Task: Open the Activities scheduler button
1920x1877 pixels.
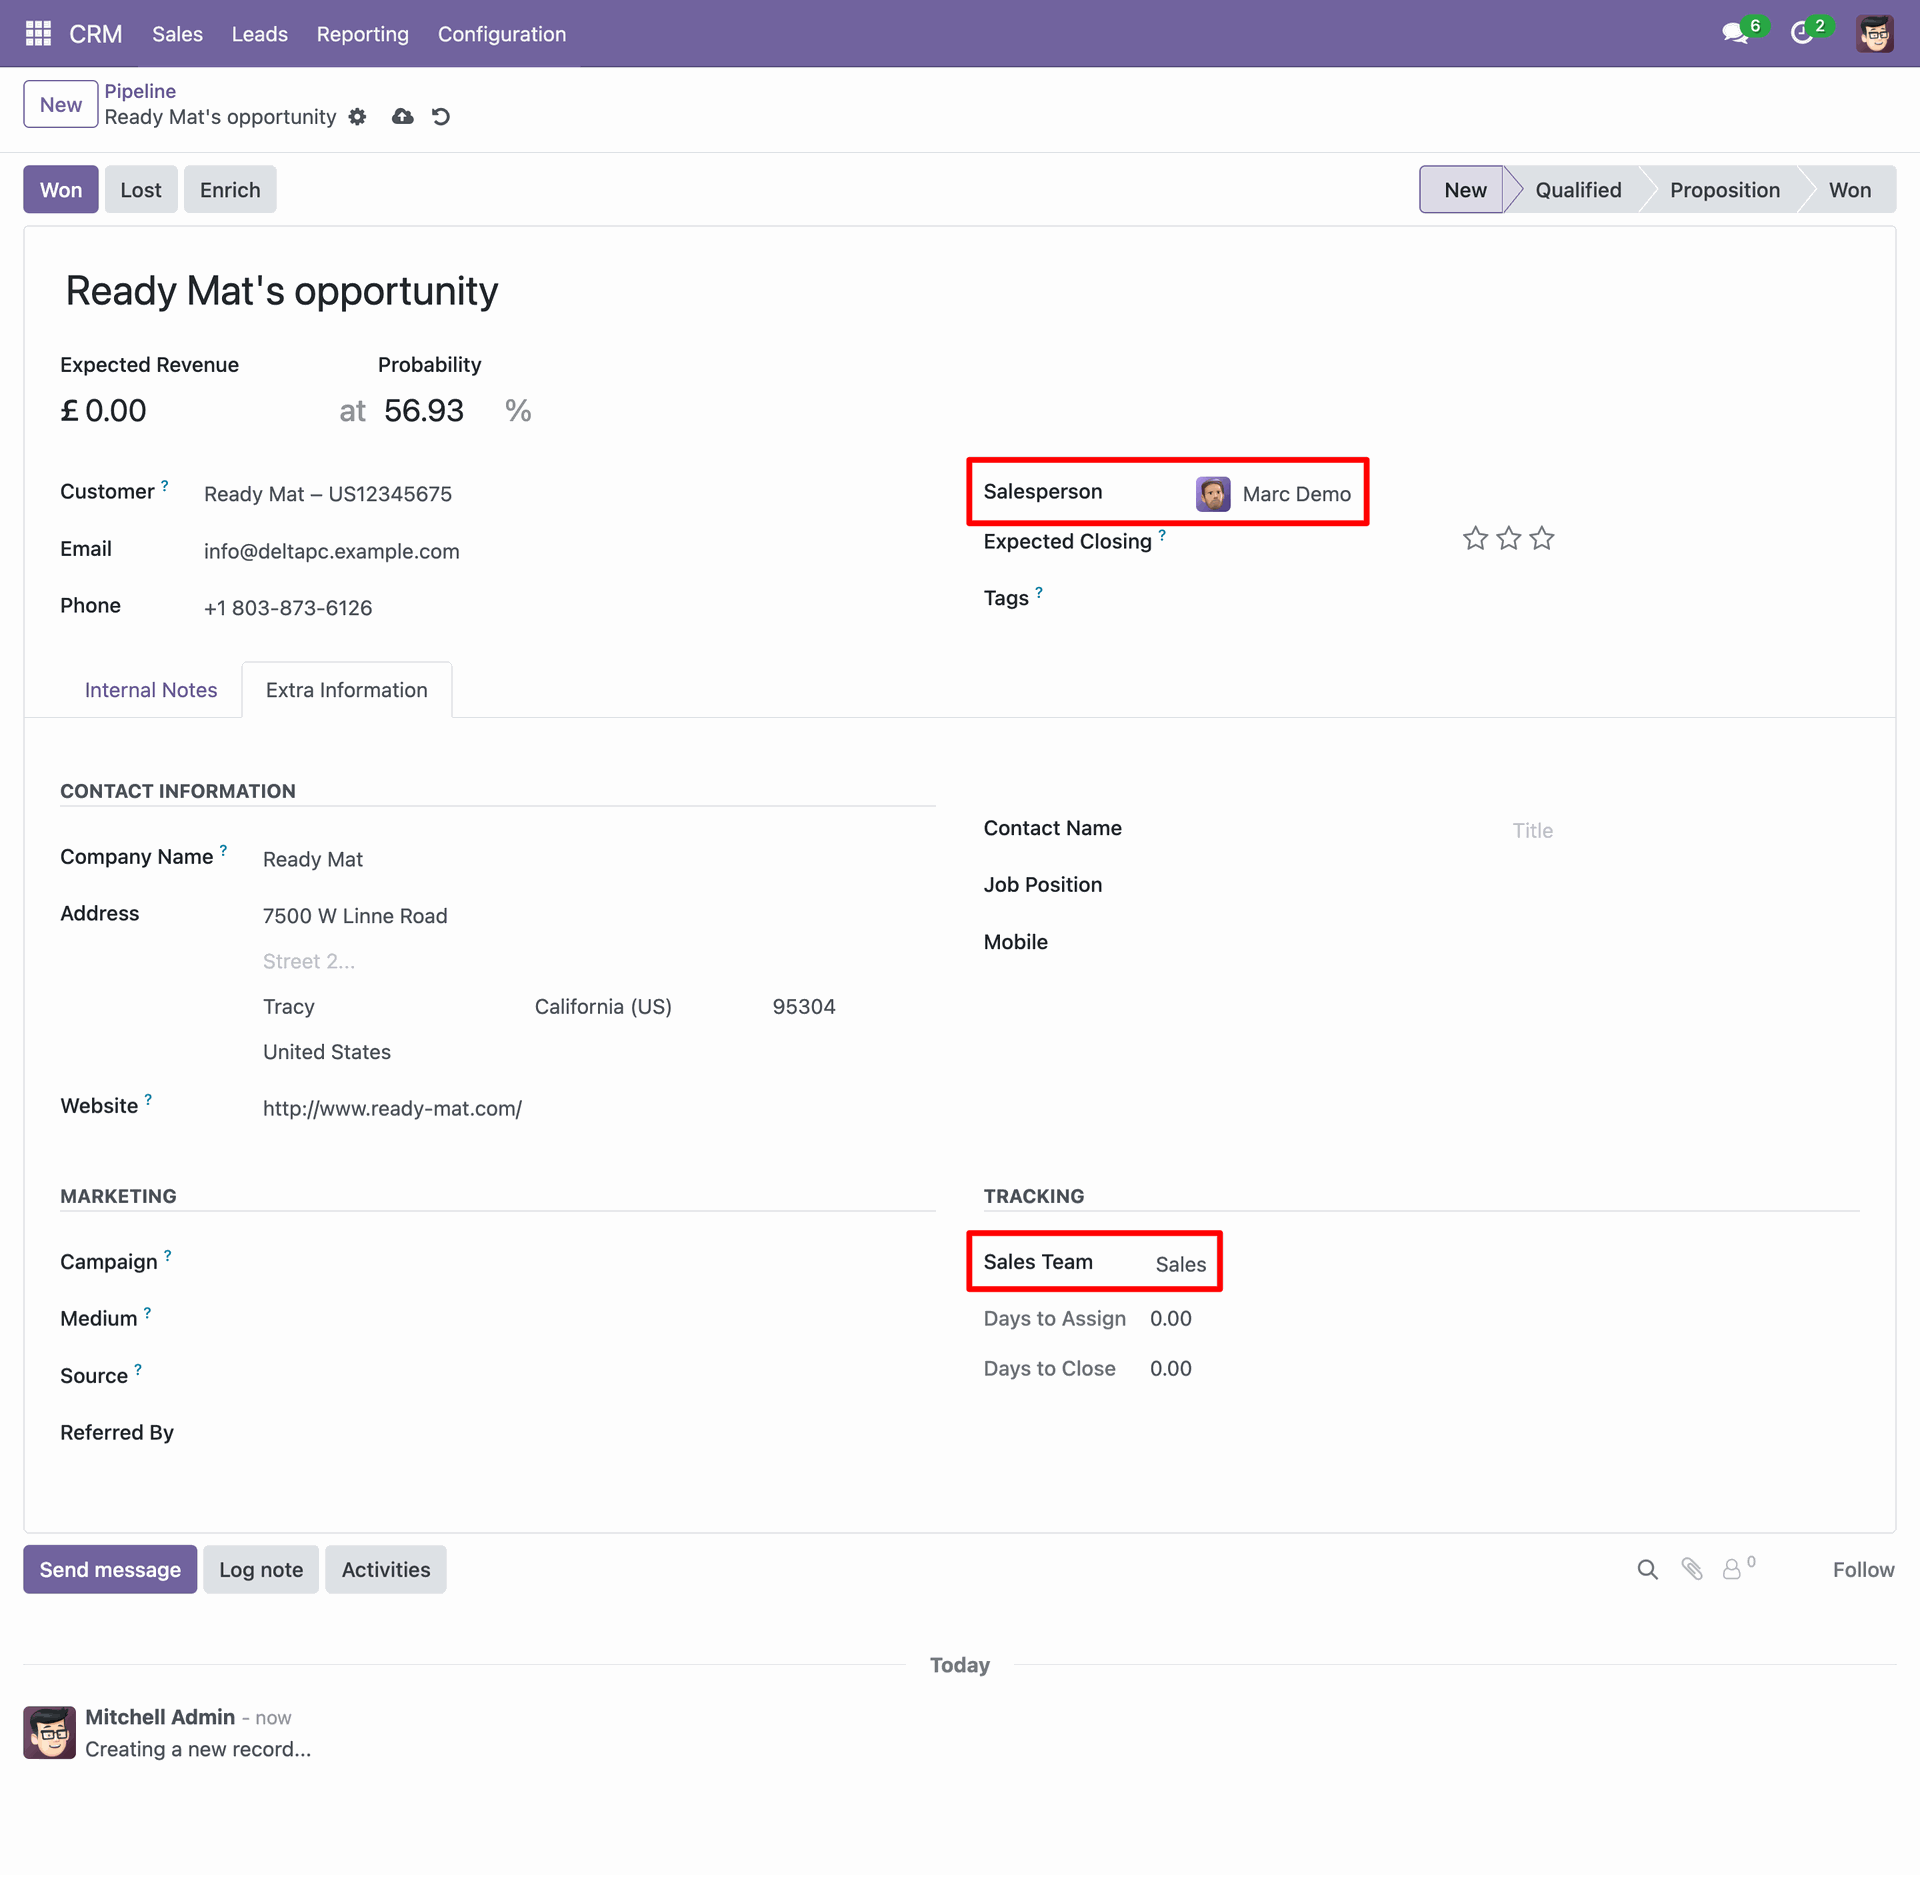Action: (x=386, y=1570)
